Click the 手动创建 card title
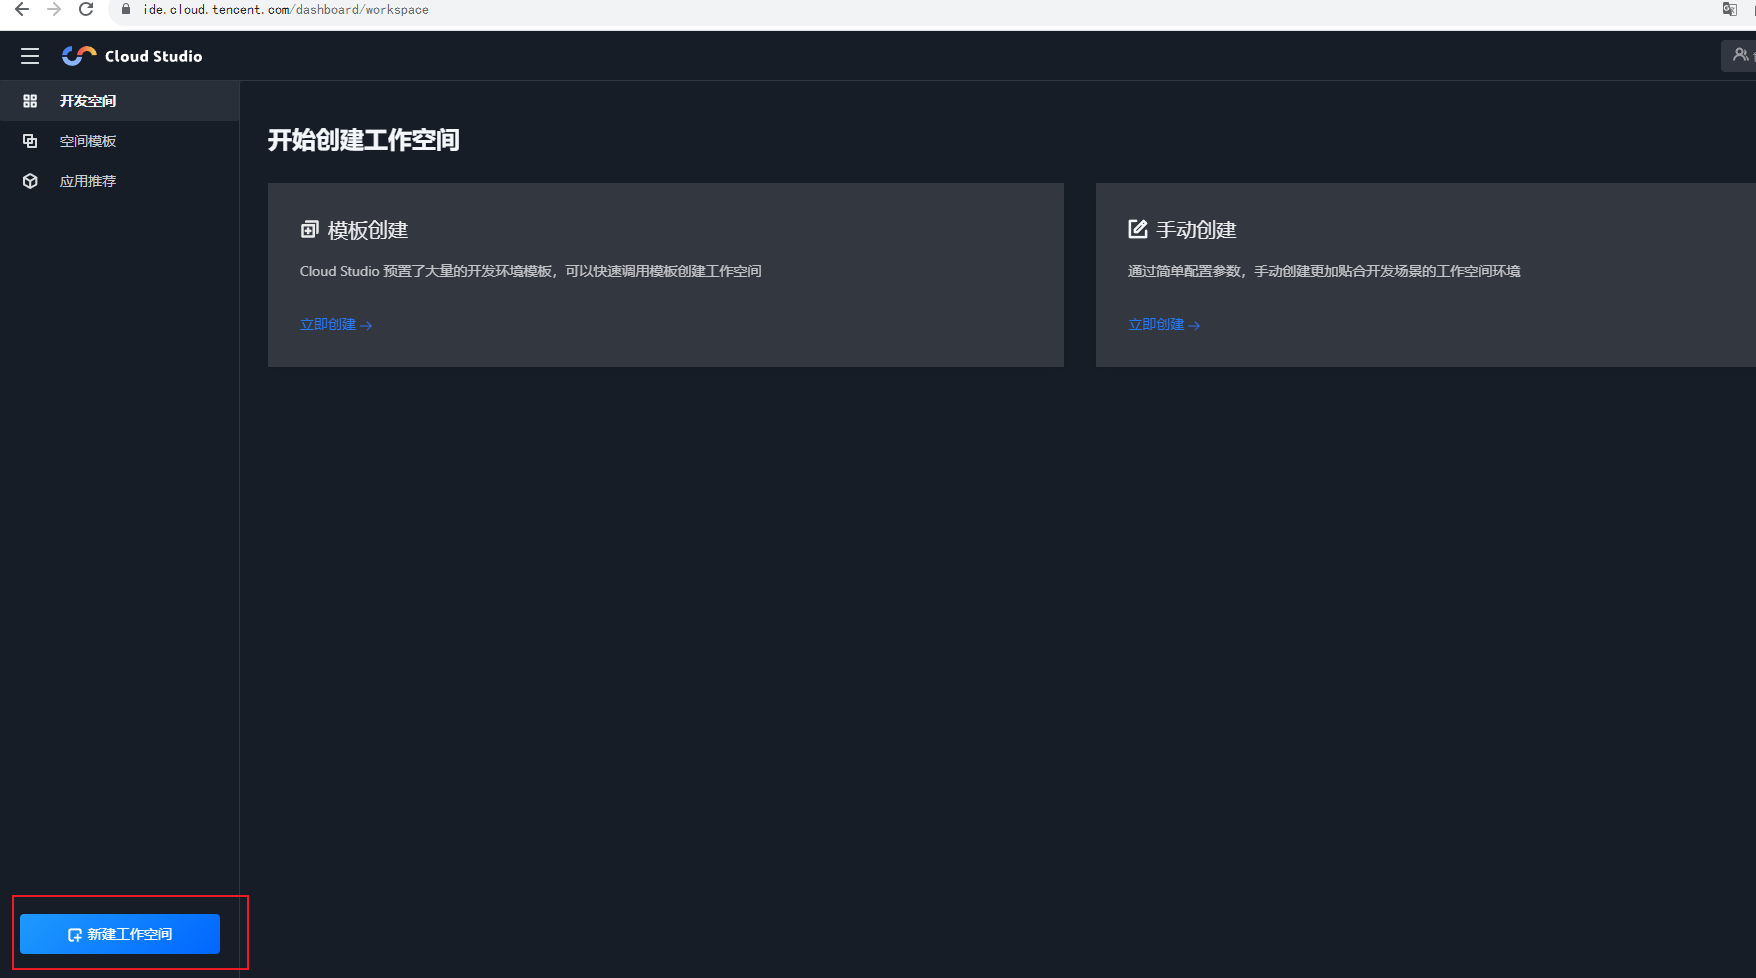The width and height of the screenshot is (1756, 978). 1196,230
